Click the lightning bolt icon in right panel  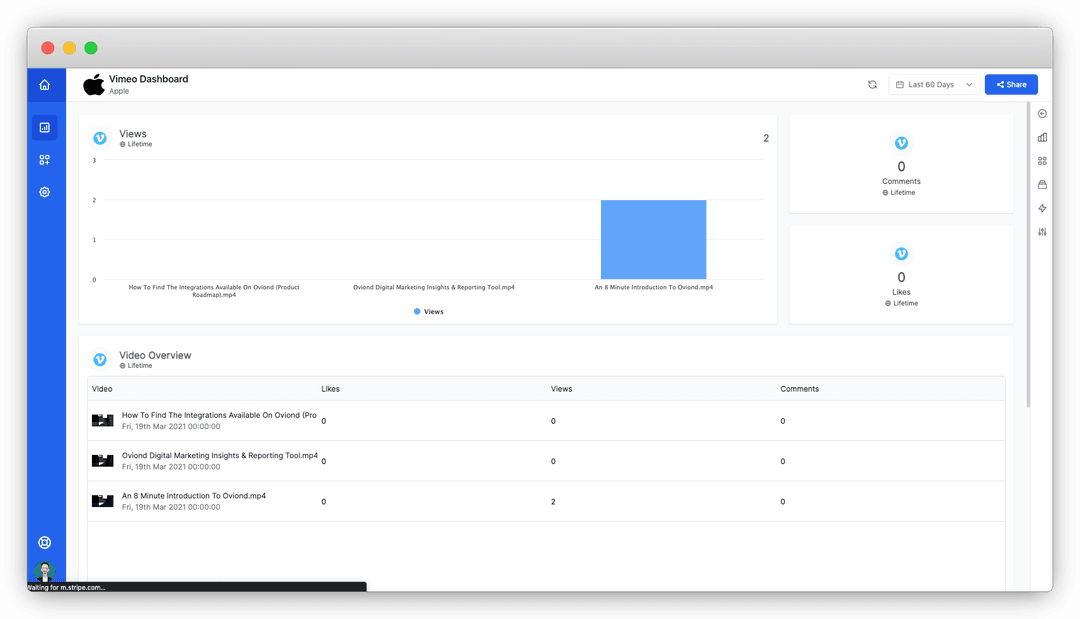point(1042,208)
